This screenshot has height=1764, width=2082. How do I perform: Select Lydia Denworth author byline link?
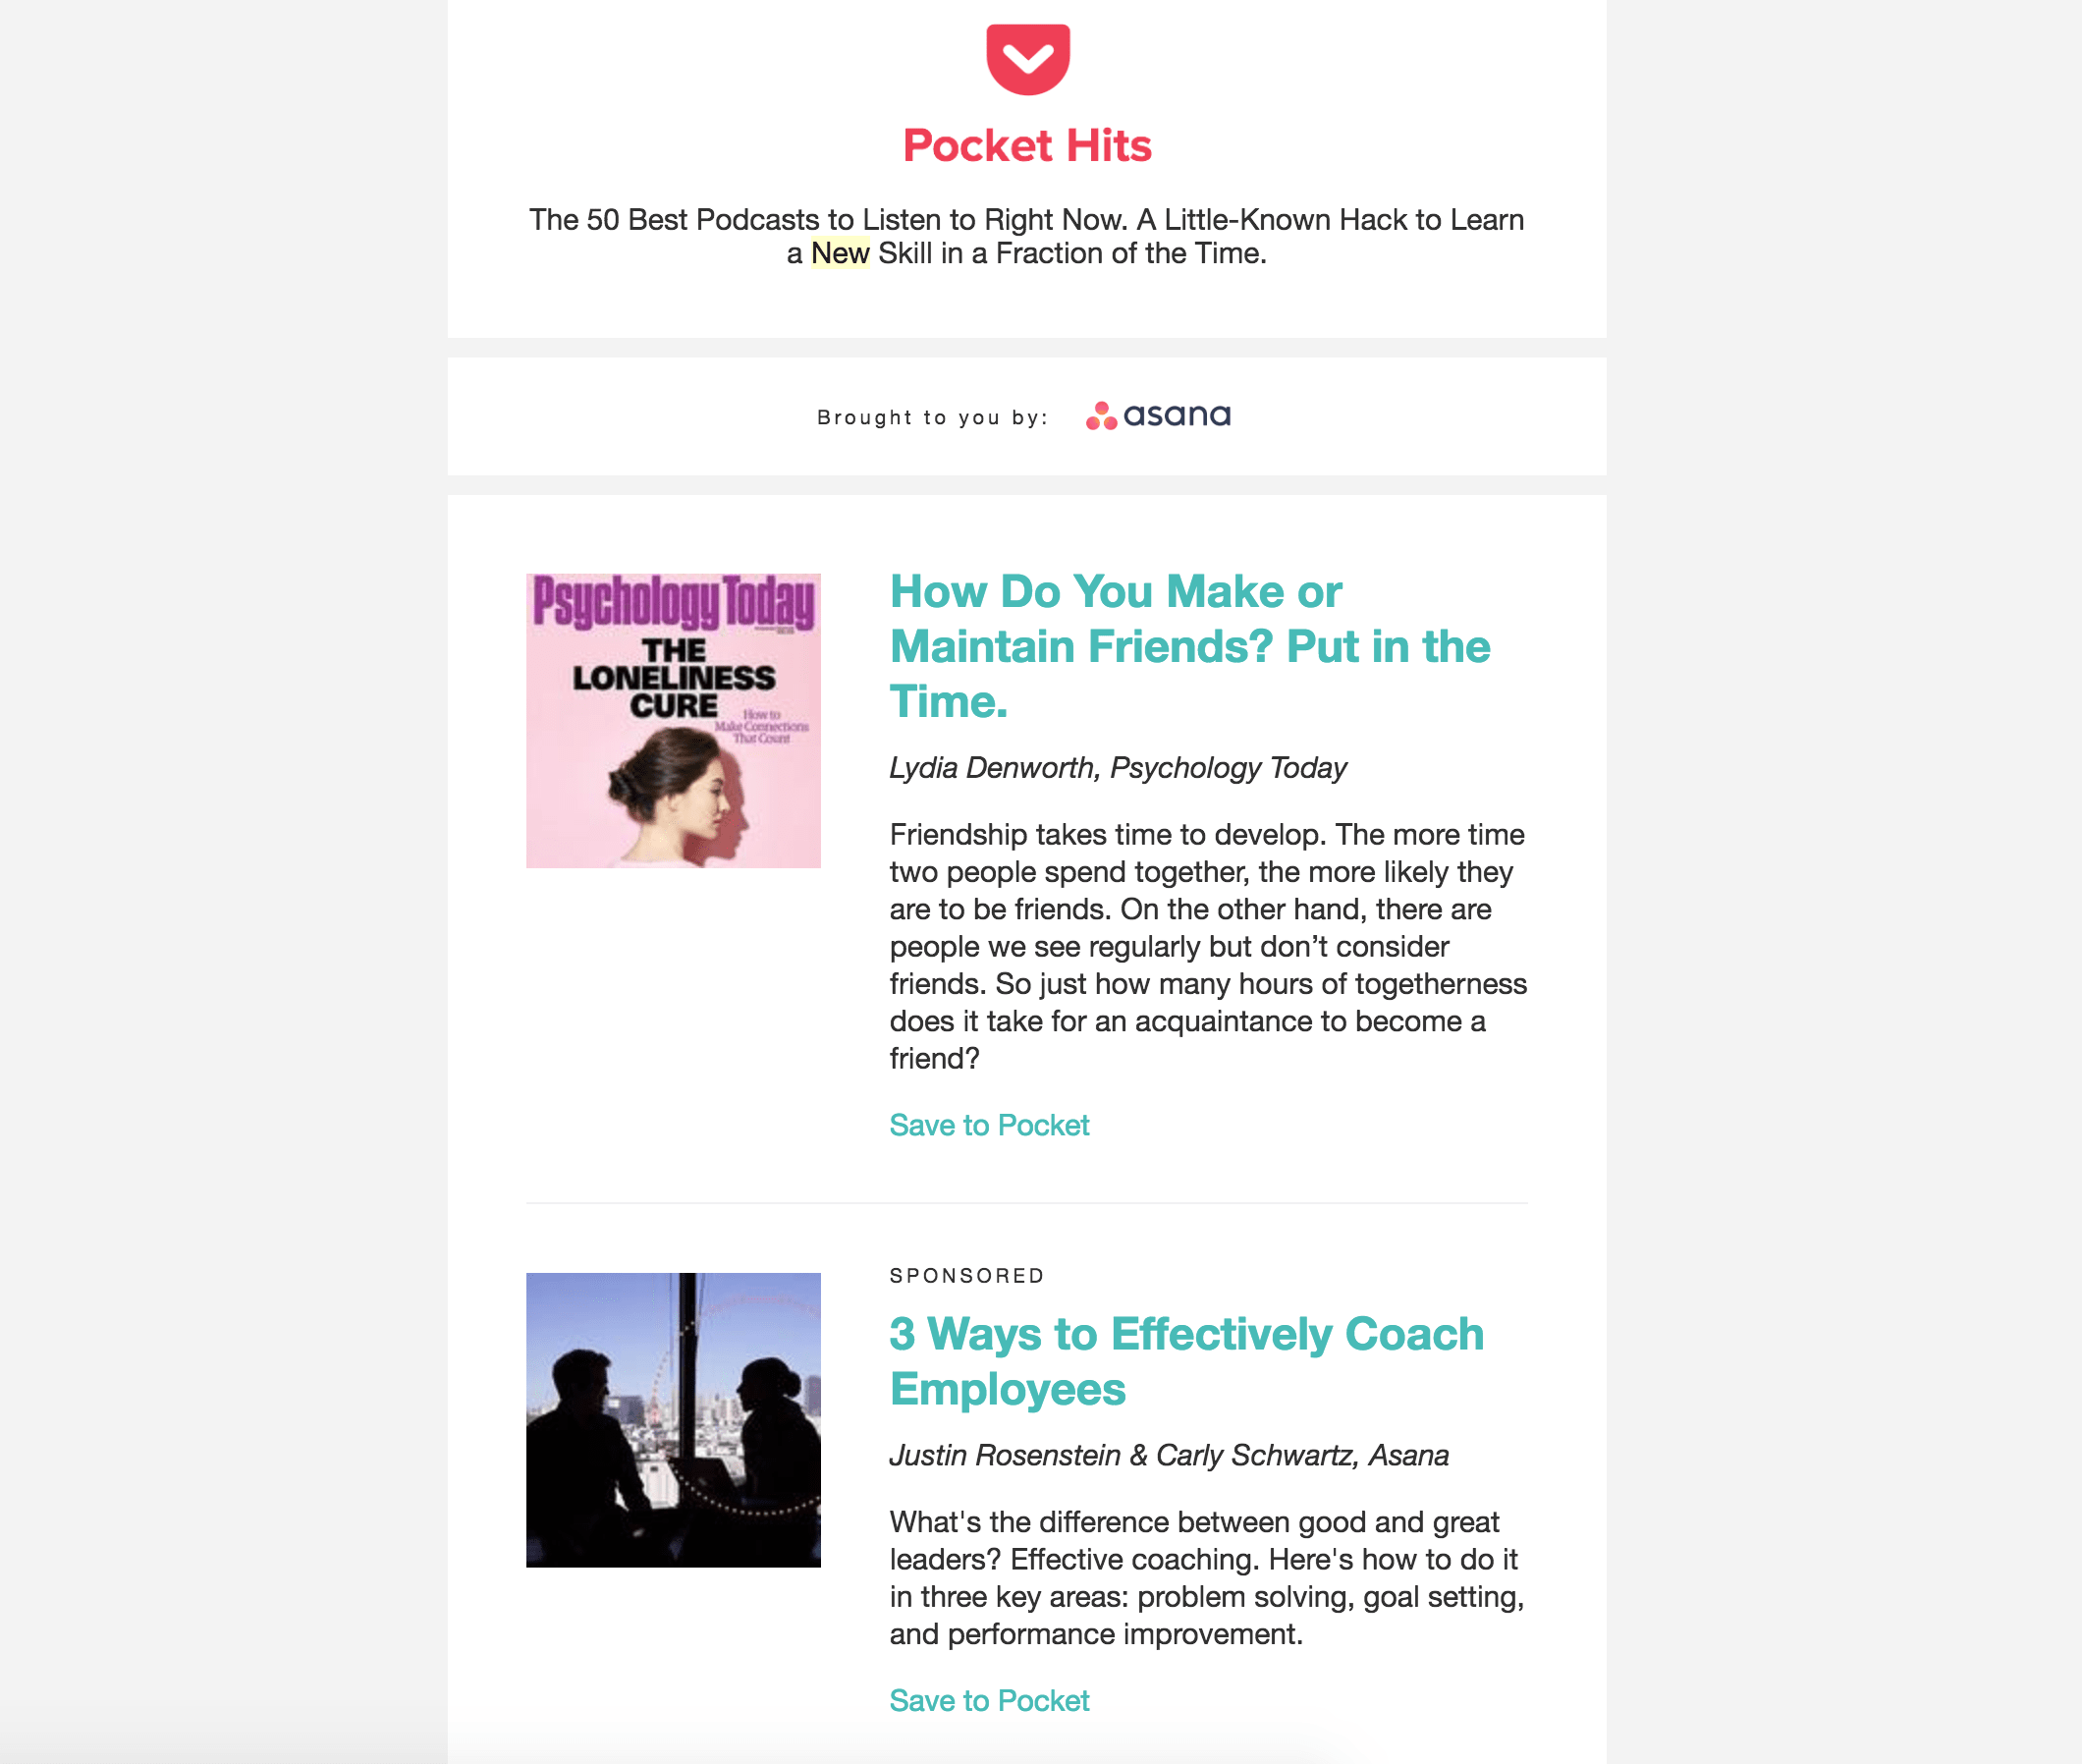pos(1117,766)
